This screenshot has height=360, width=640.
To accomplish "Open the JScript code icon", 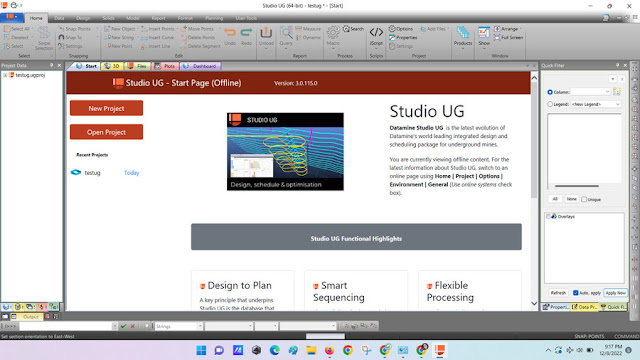I will [x=376, y=32].
